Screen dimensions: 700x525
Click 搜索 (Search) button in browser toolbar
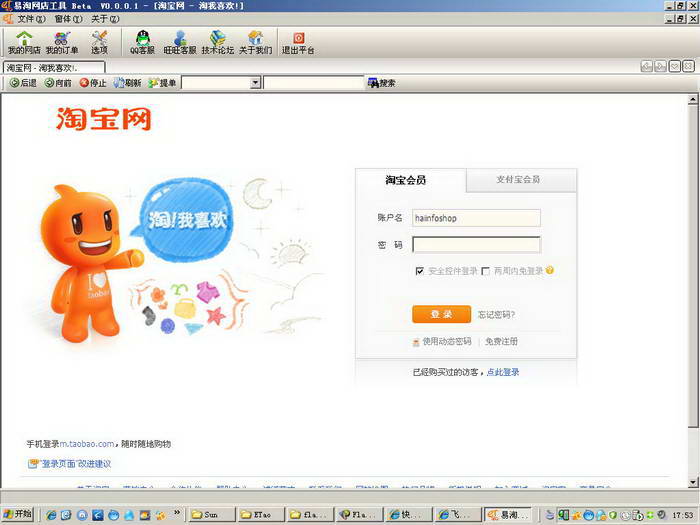(x=381, y=83)
